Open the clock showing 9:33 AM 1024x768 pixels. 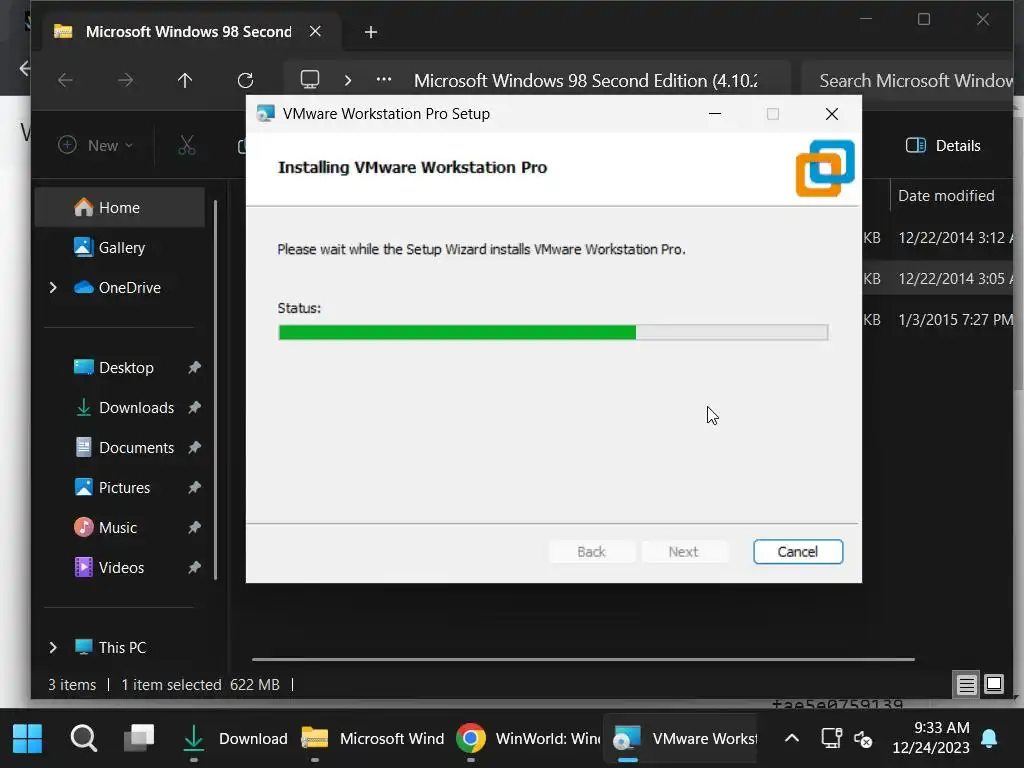tap(930, 737)
